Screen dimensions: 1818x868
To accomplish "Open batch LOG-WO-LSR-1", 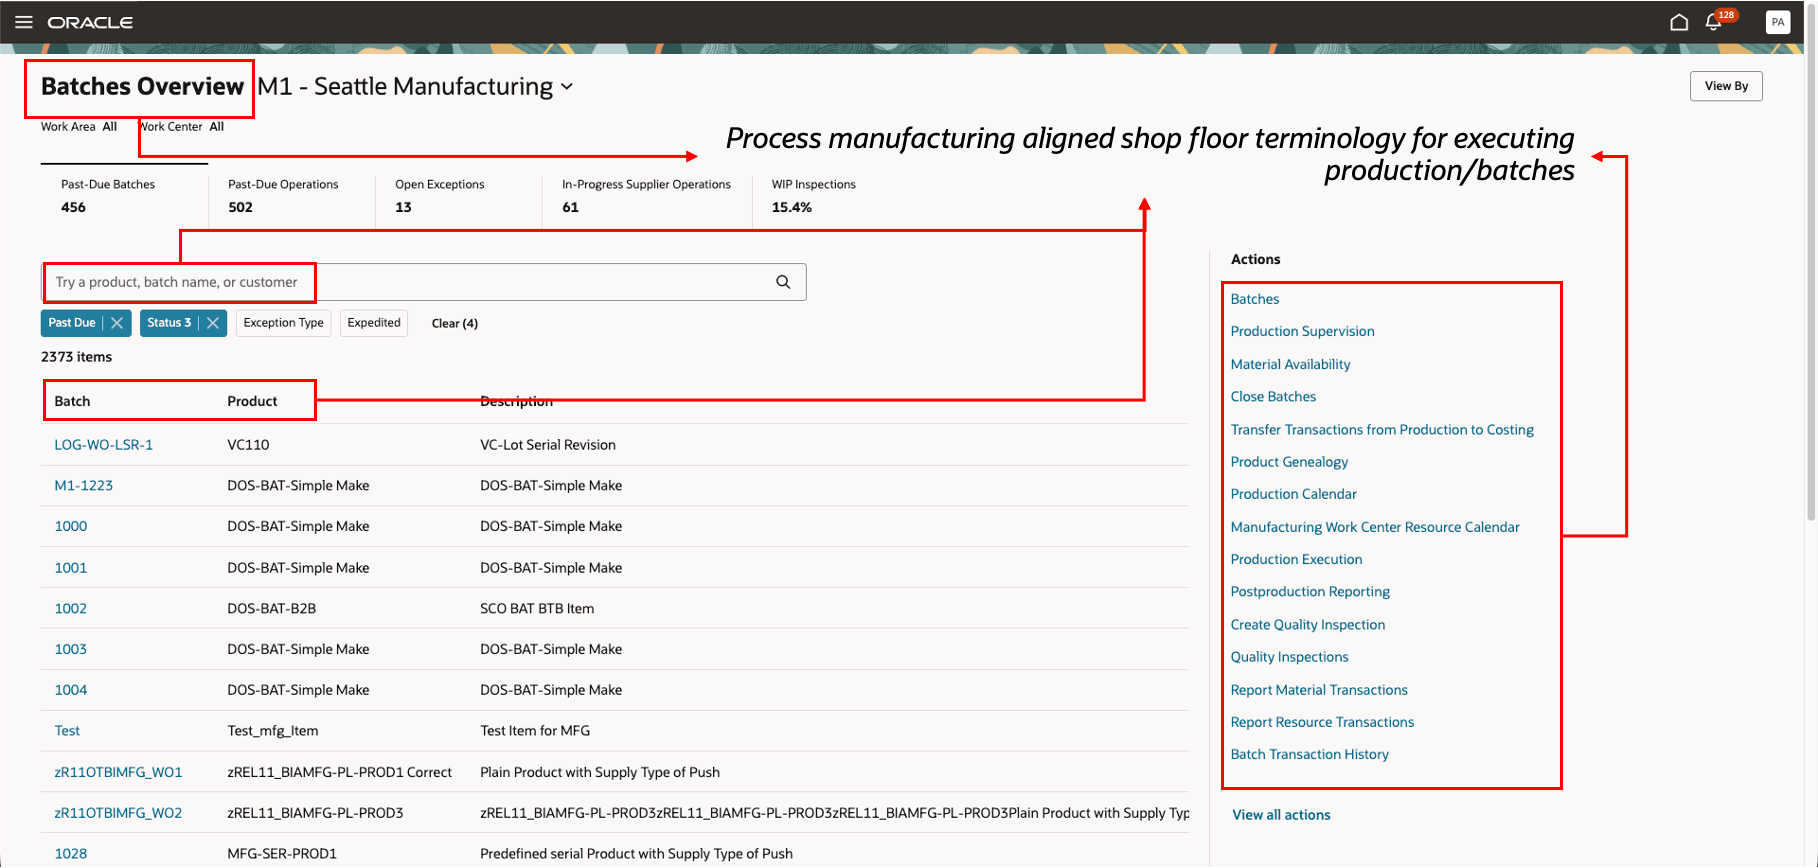I will [104, 445].
